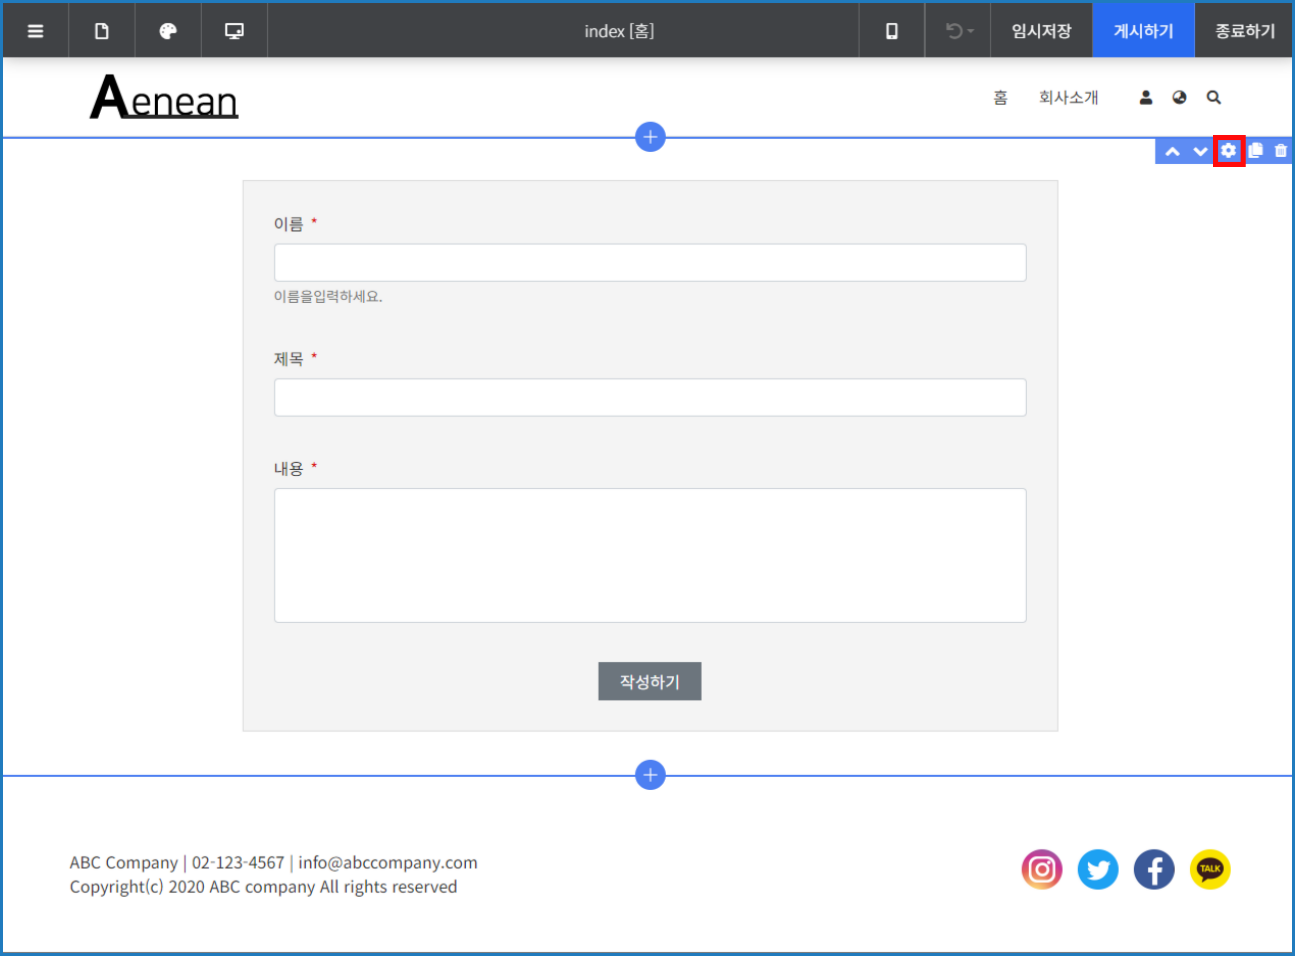The height and width of the screenshot is (956, 1295).
Task: Expand the undo history dropdown
Action: [957, 30]
